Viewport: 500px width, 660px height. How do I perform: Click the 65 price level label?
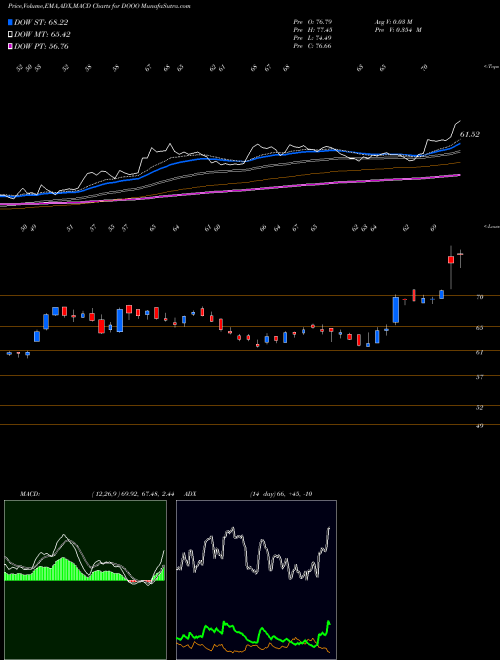click(479, 327)
